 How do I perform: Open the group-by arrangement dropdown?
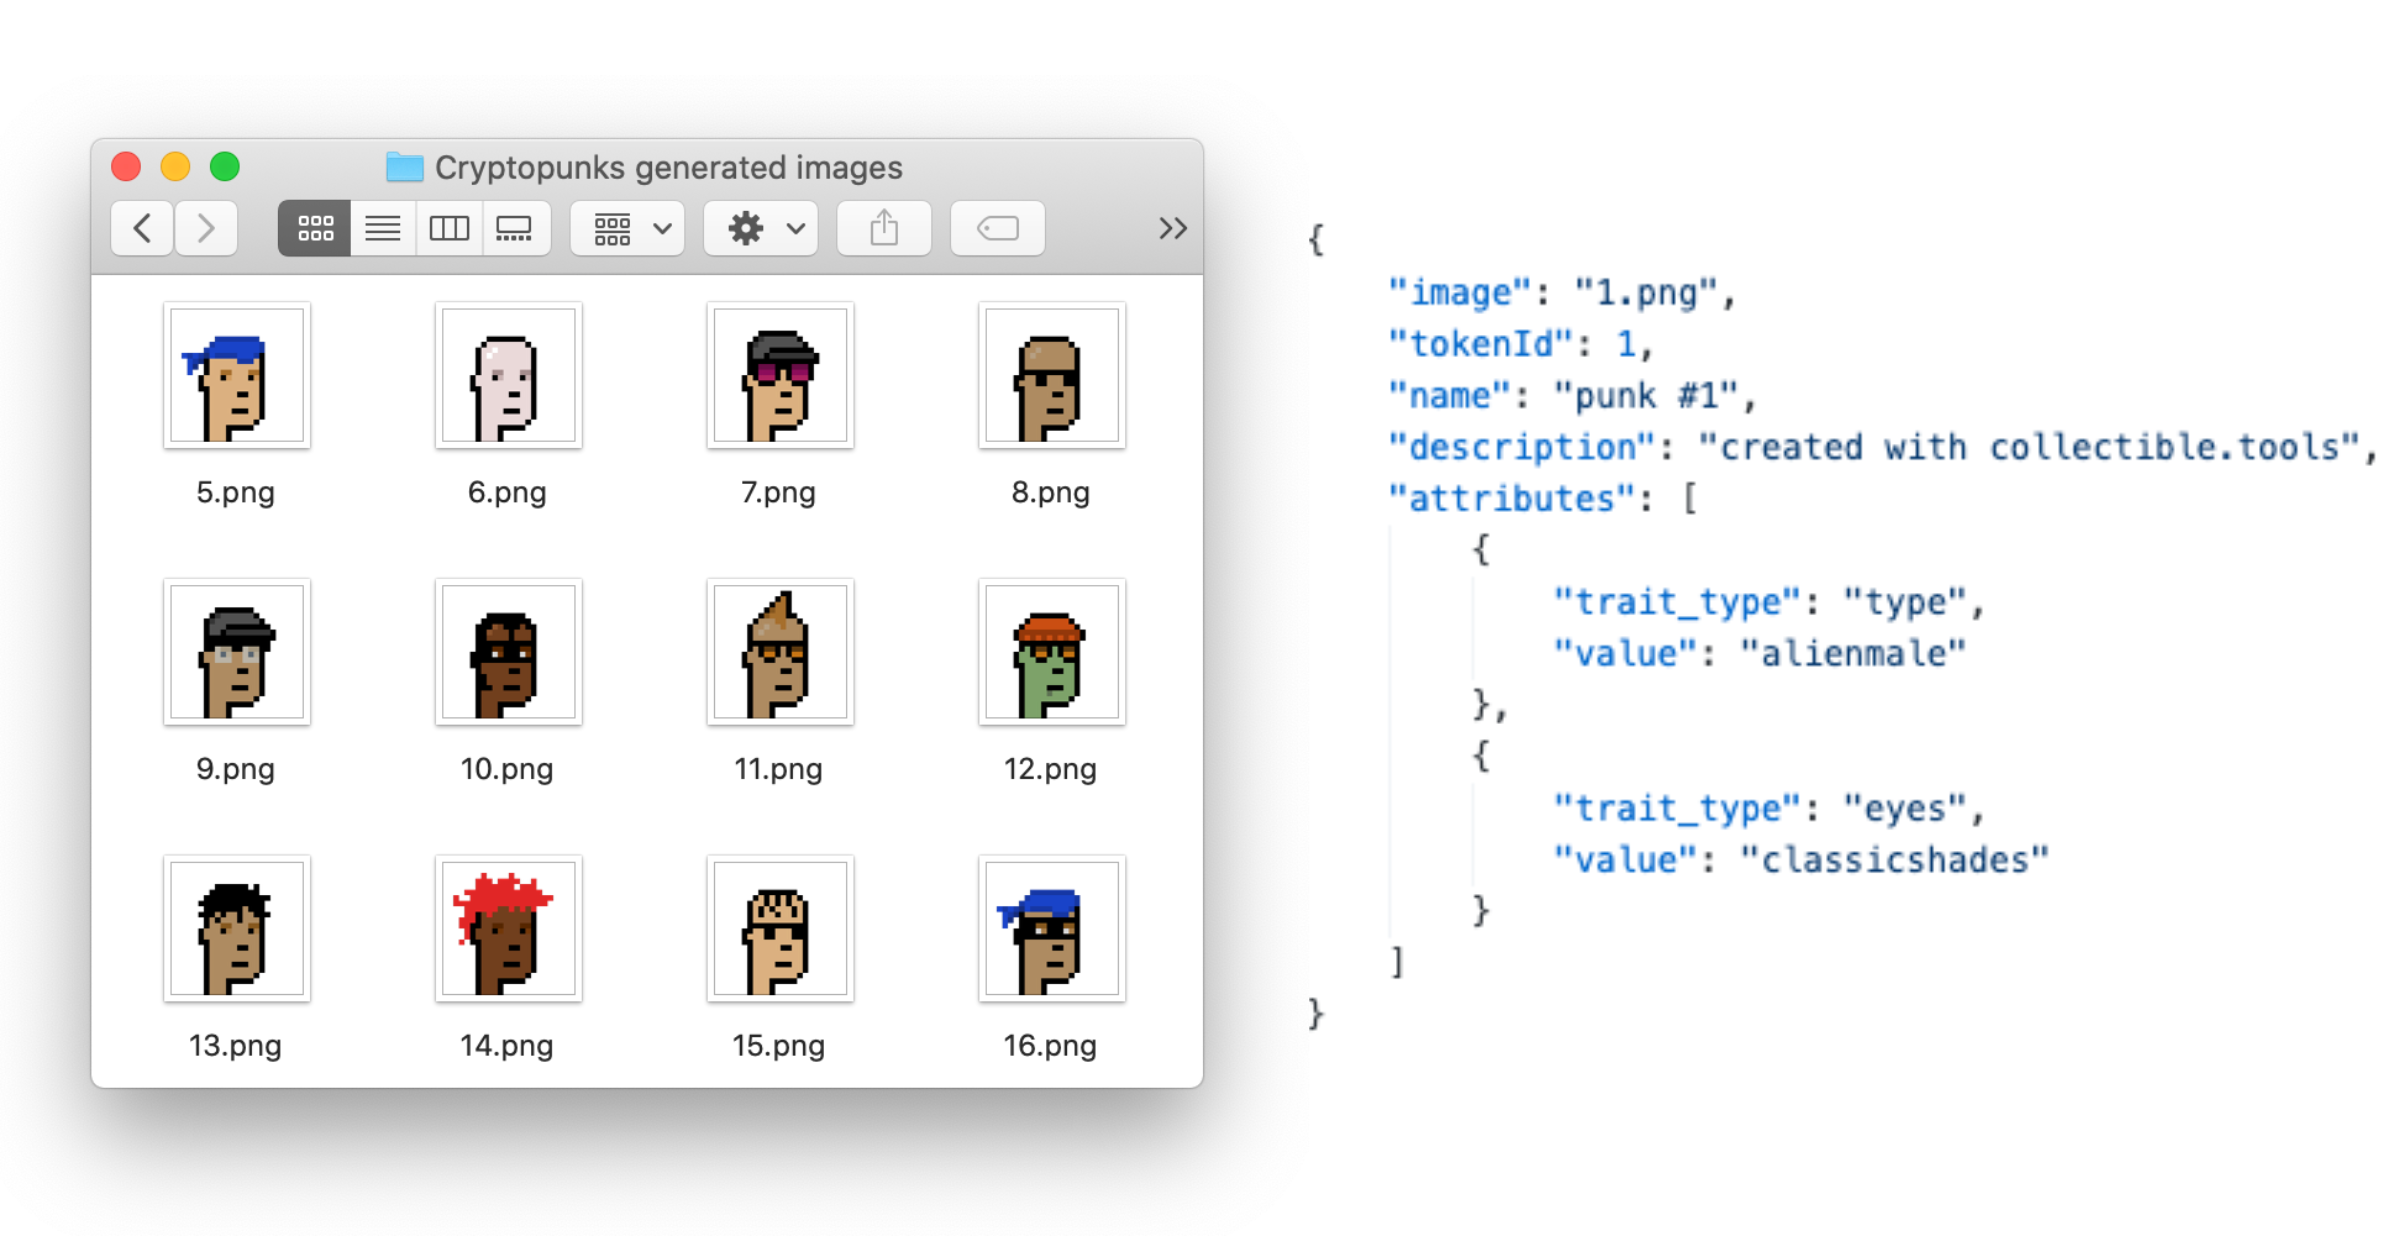coord(628,229)
